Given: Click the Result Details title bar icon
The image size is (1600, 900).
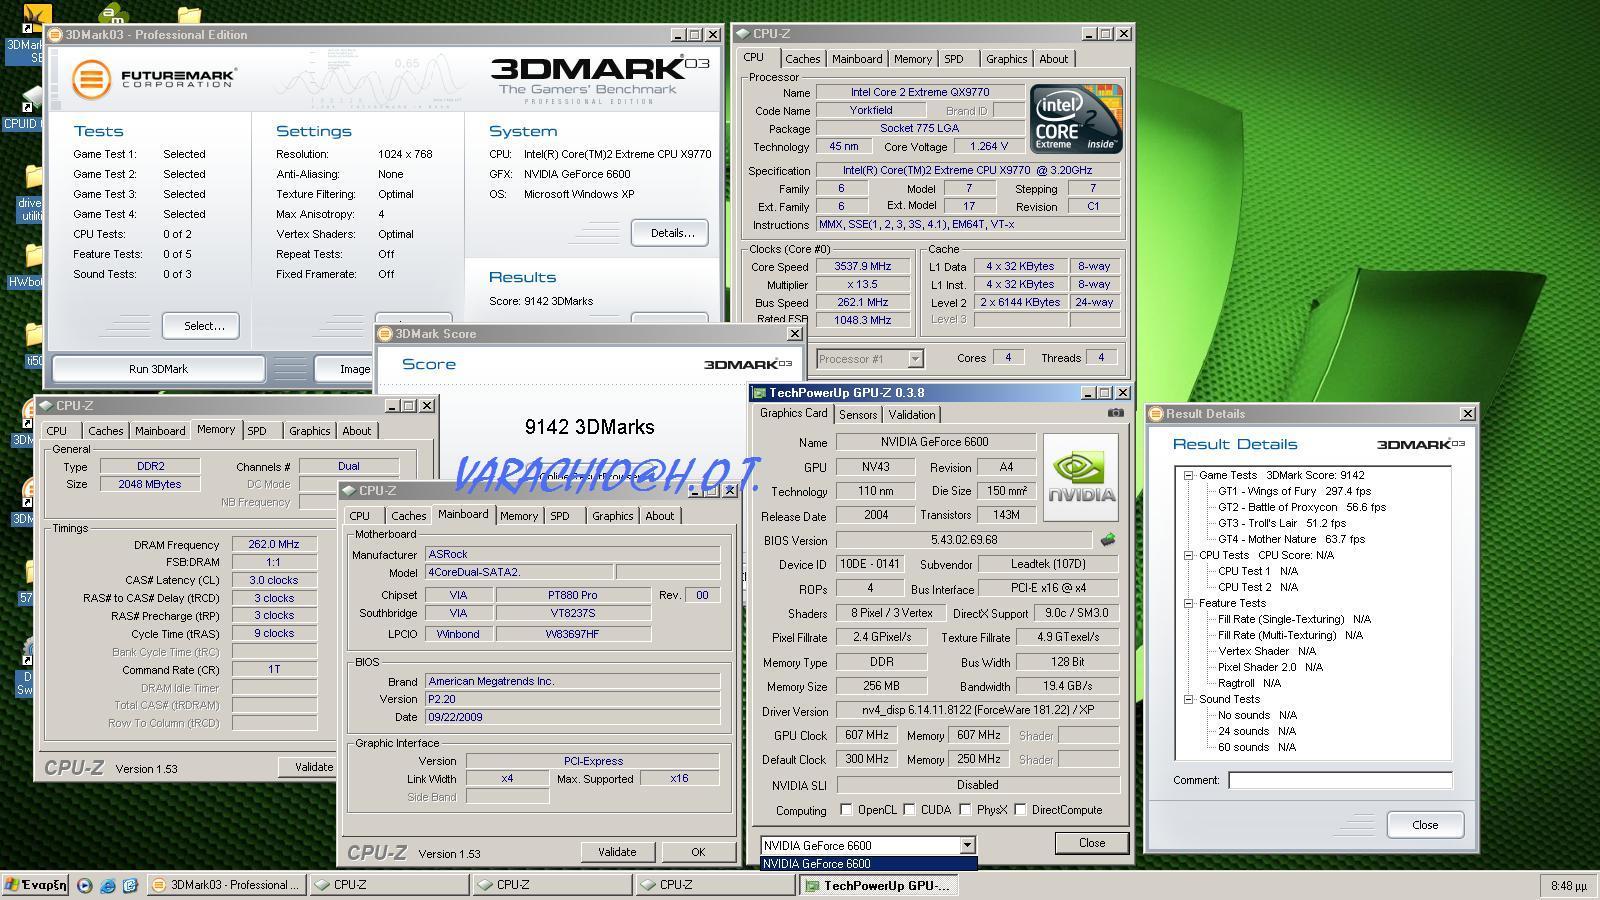Looking at the screenshot, I should pyautogui.click(x=1156, y=414).
